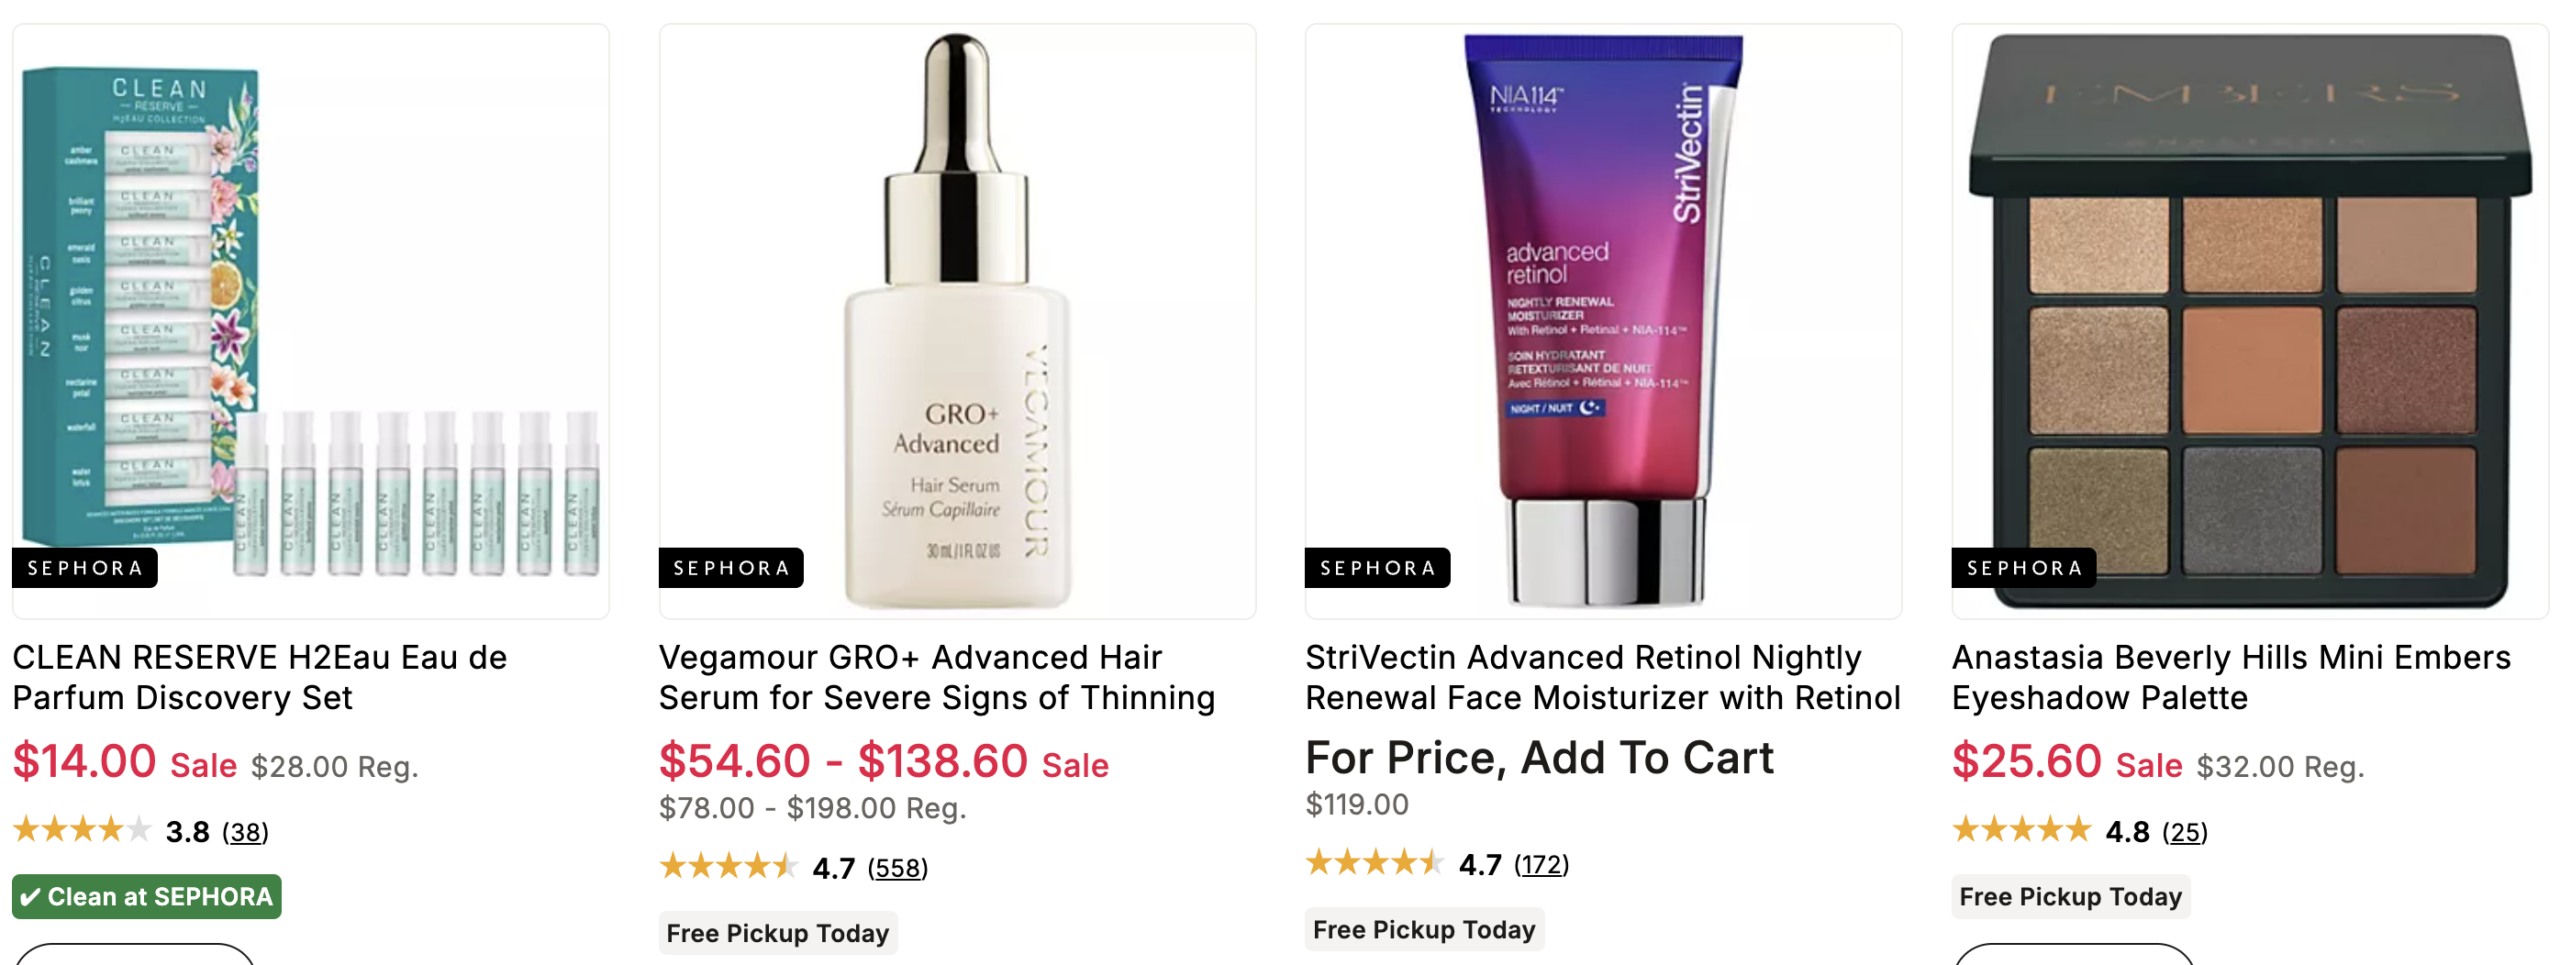Click star rating icons for Vegamour serum
The height and width of the screenshot is (965, 2560).
tap(728, 866)
